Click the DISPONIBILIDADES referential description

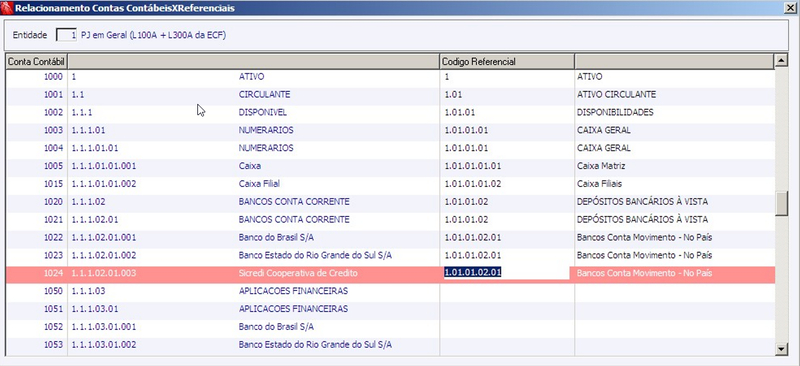(x=615, y=113)
